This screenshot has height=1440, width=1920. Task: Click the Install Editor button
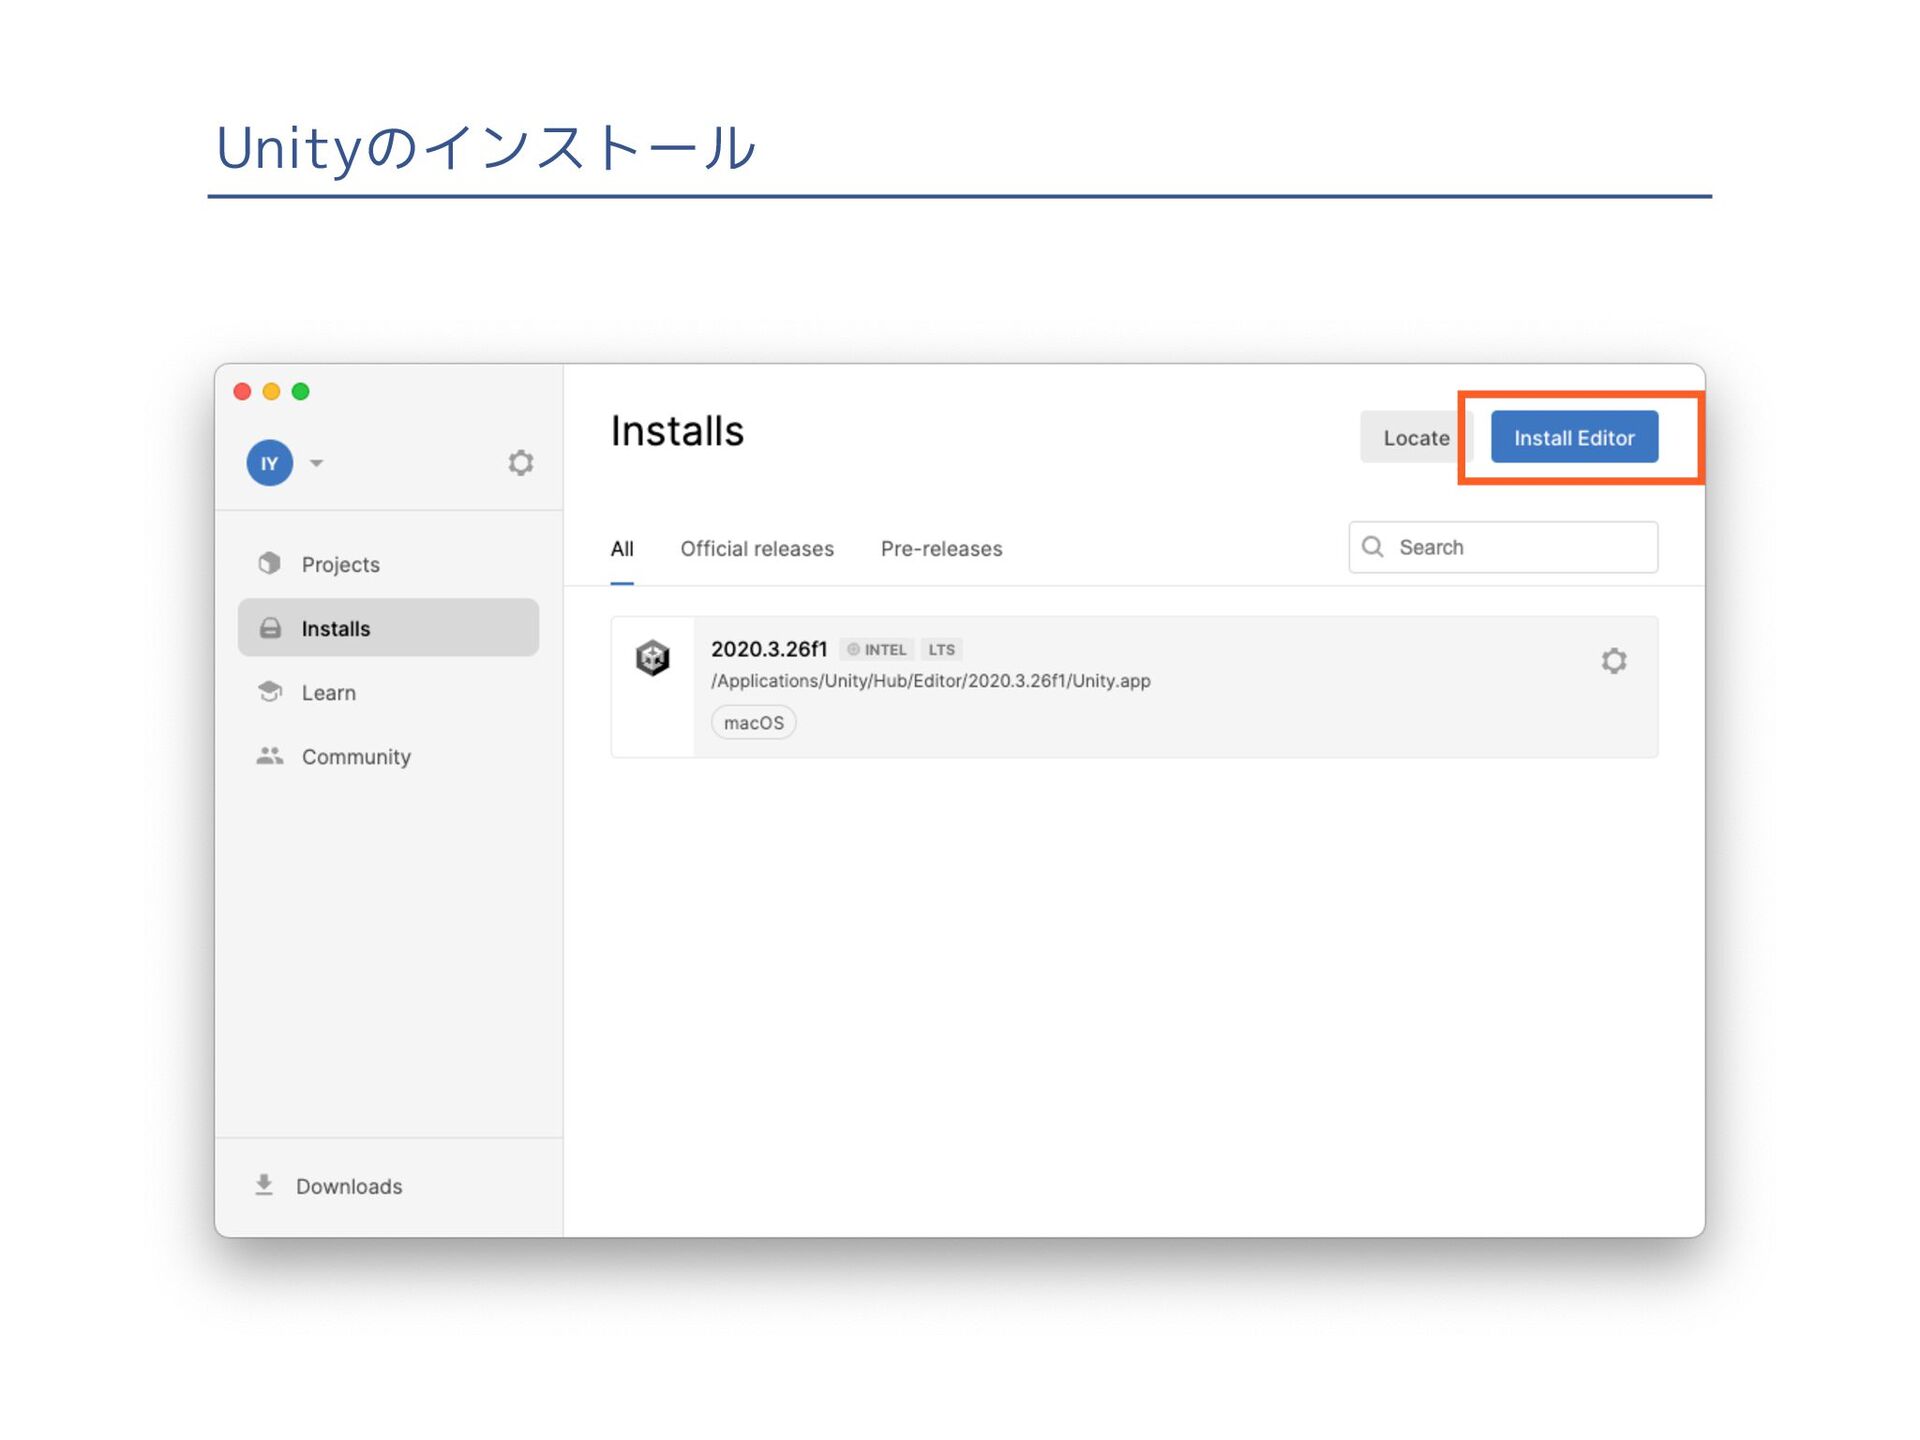[1573, 437]
